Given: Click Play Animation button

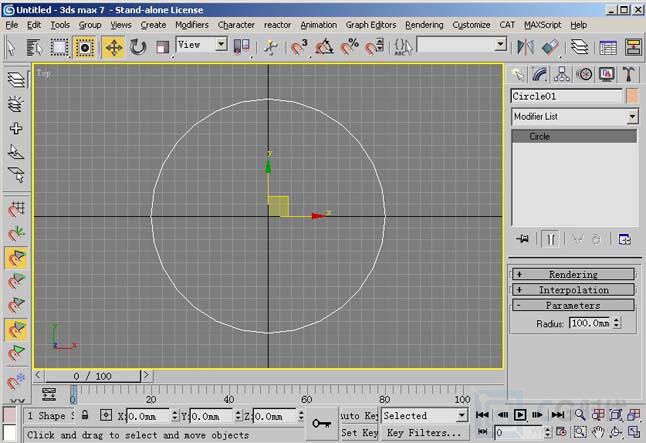Looking at the screenshot, I should pos(520,415).
